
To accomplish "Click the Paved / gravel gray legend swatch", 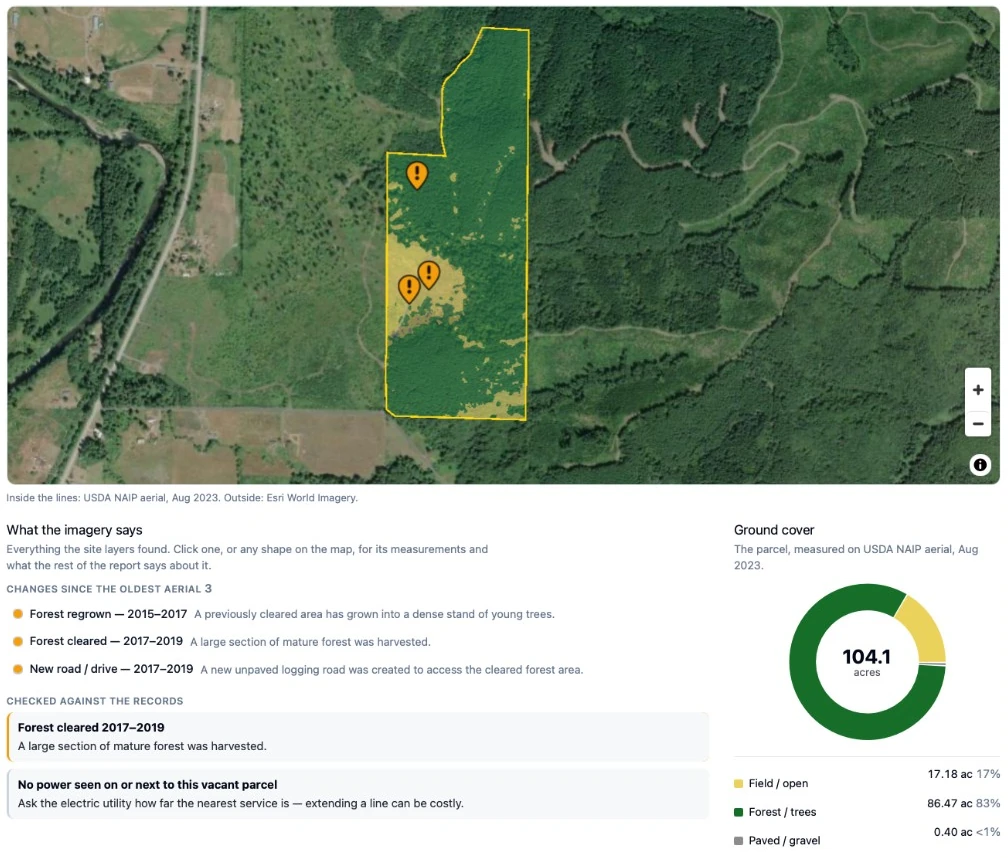I will tap(738, 841).
